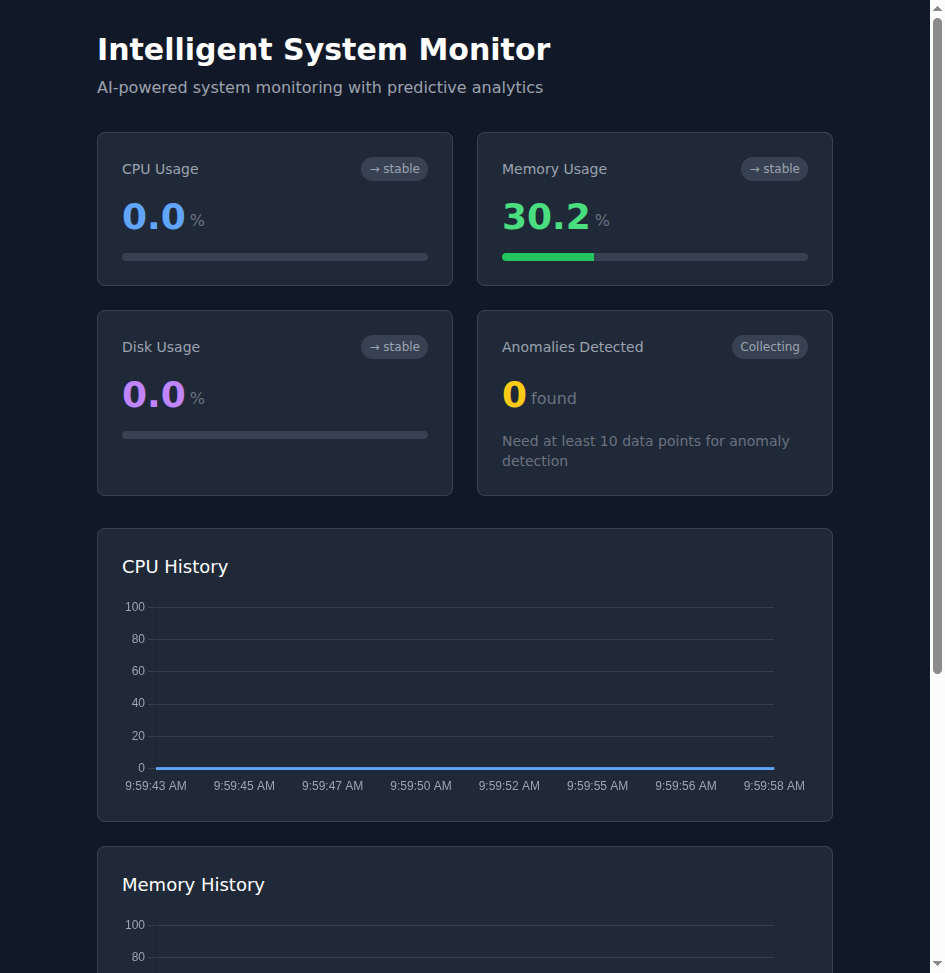945x973 pixels.
Task: Expand the Memory History panel
Action: tap(465, 885)
